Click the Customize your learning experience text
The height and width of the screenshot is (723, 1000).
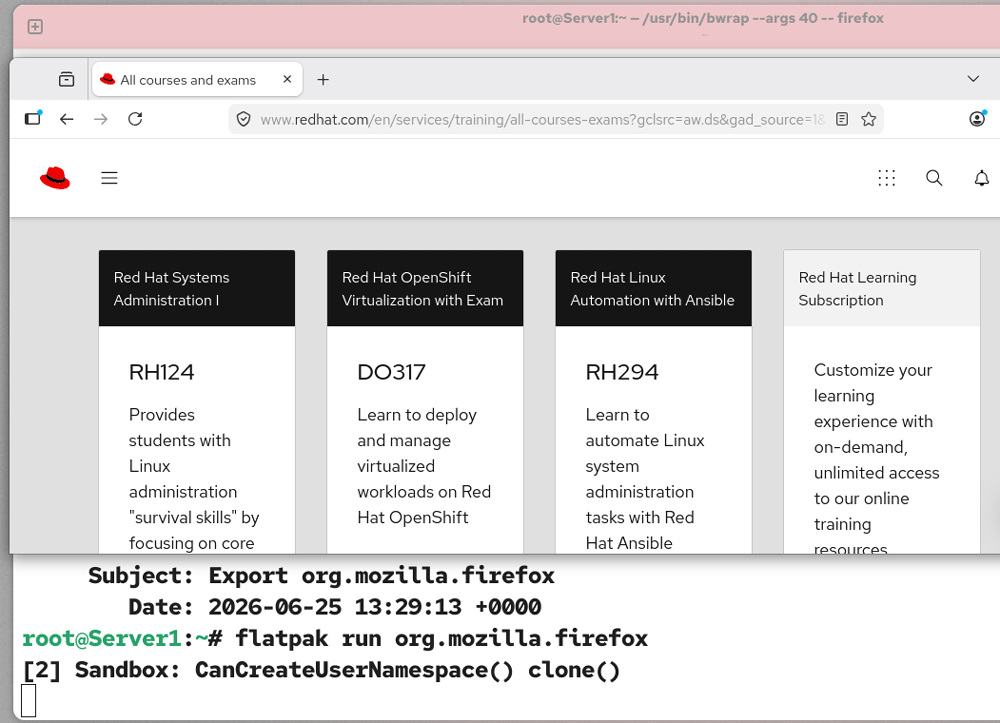[877, 458]
